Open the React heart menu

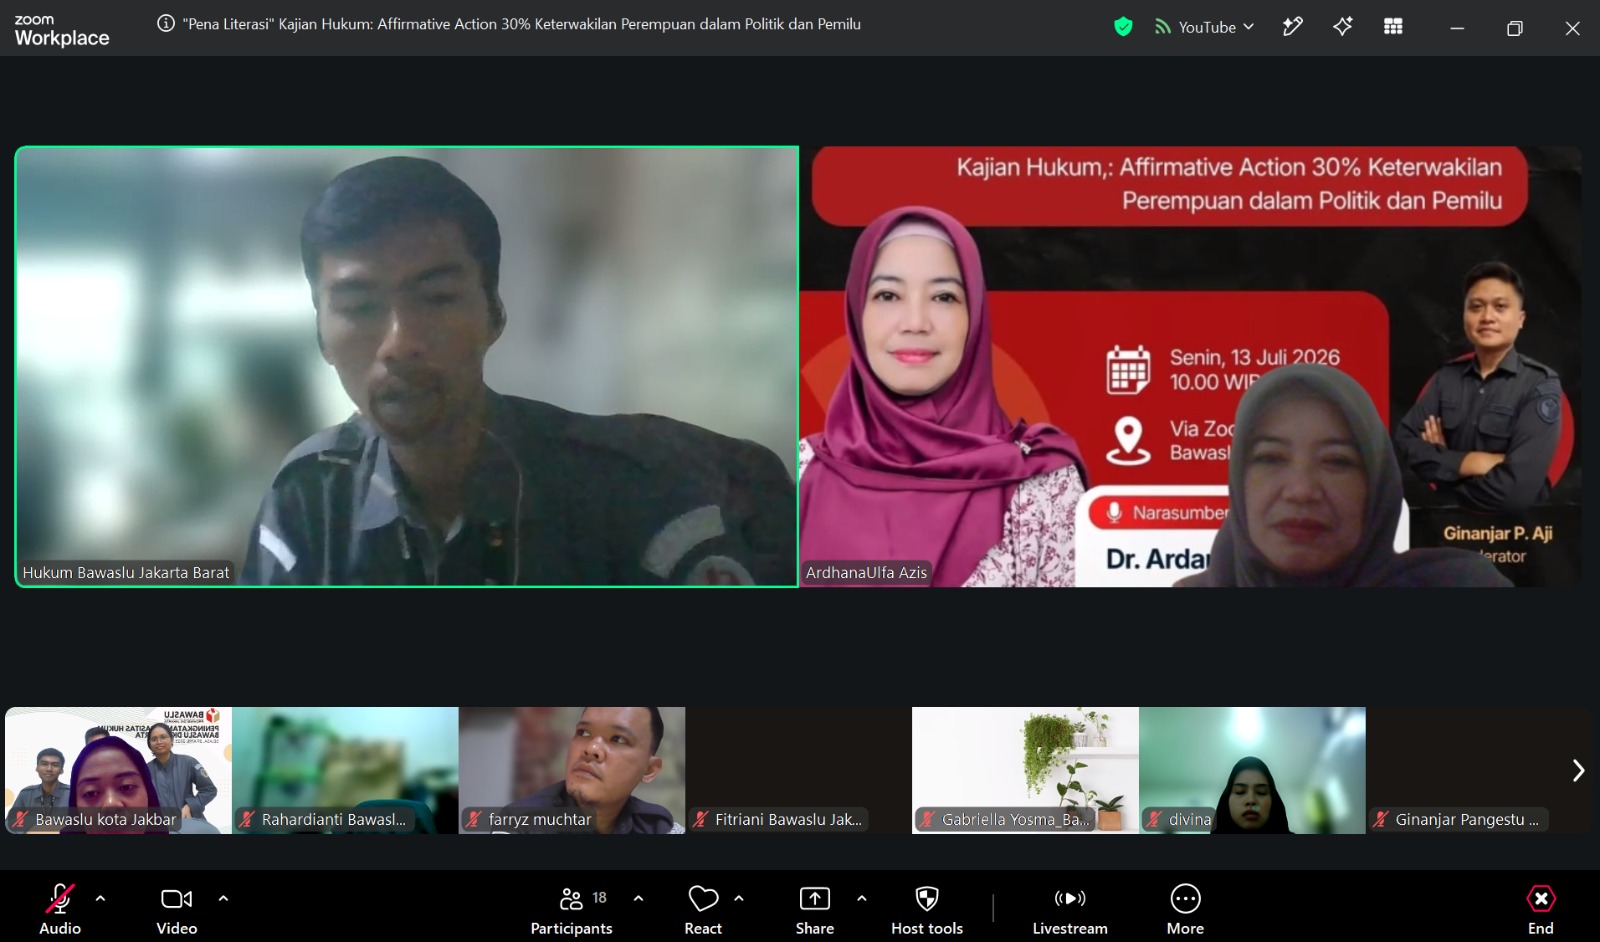(x=703, y=910)
